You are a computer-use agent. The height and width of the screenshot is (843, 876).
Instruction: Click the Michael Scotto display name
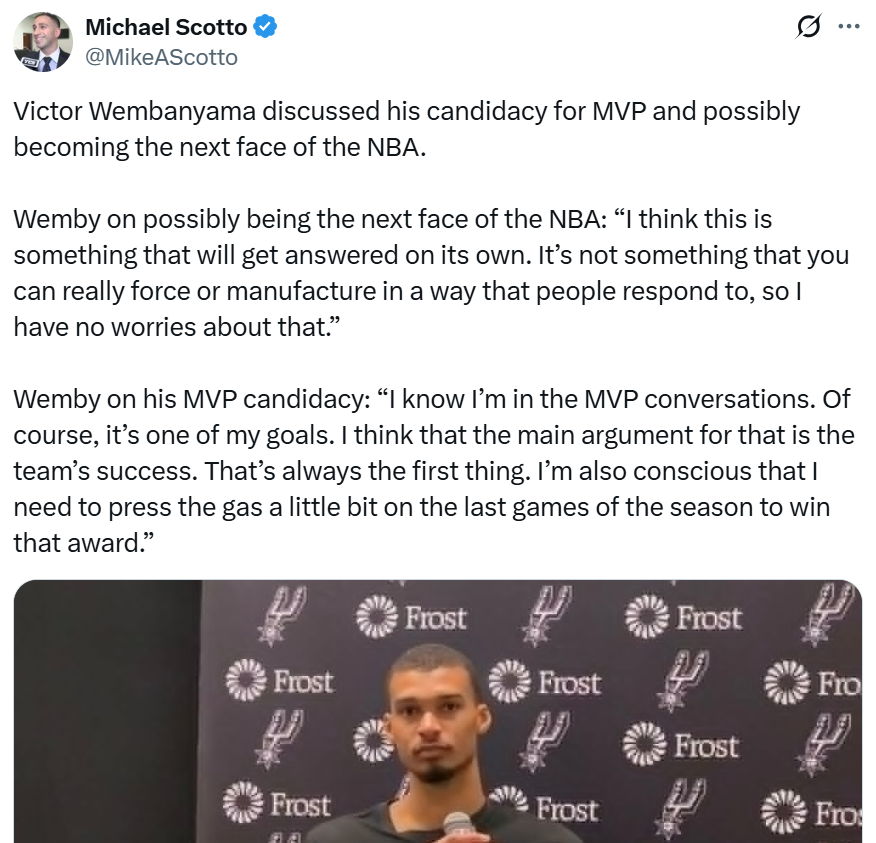coord(165,28)
